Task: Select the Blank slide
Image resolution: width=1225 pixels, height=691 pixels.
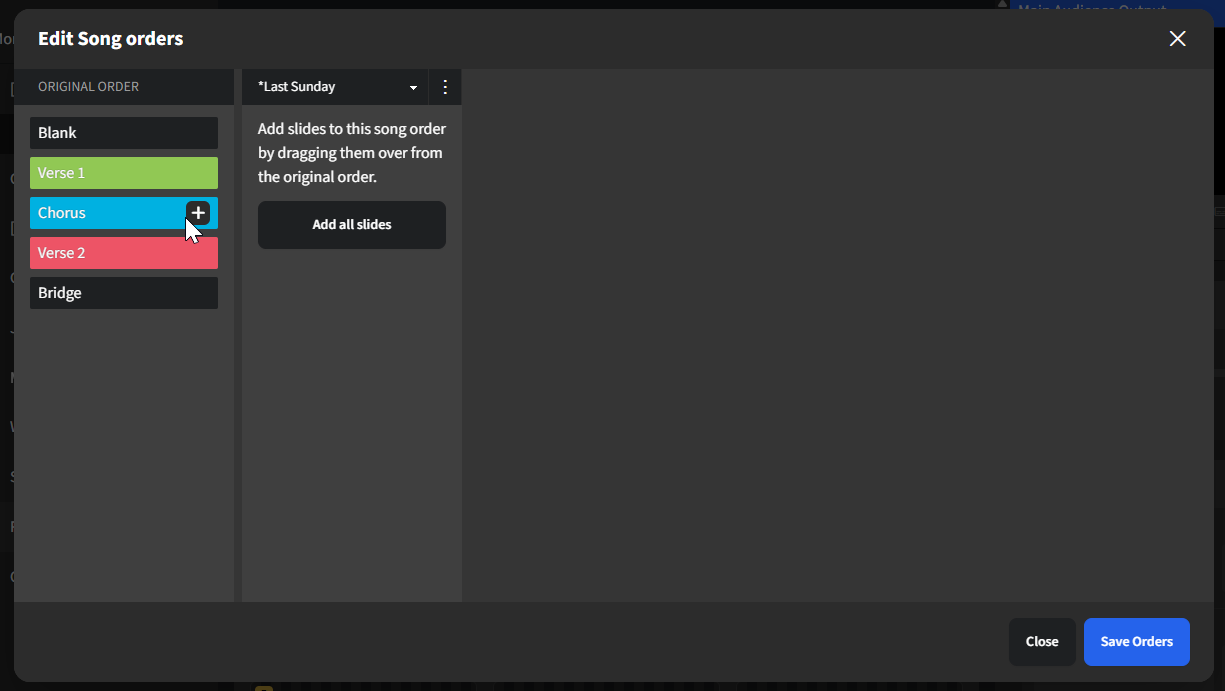Action: pos(123,132)
